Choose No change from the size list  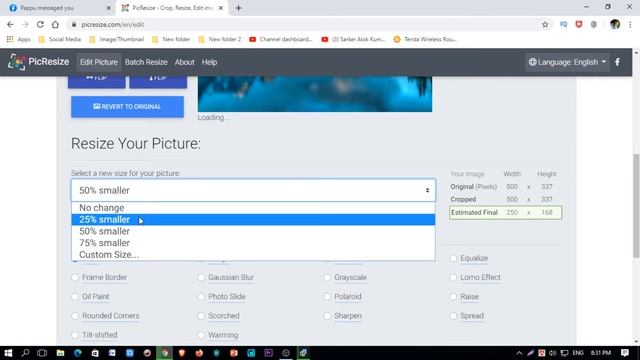click(x=253, y=208)
